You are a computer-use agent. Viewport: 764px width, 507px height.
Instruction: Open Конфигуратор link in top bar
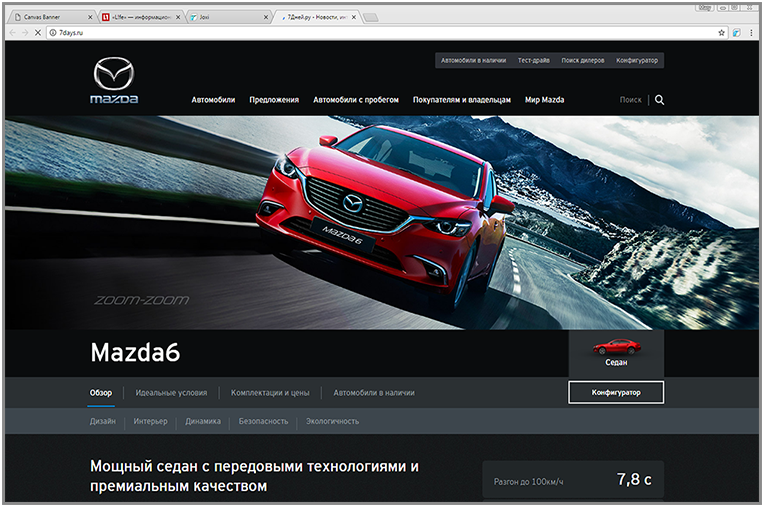point(637,60)
